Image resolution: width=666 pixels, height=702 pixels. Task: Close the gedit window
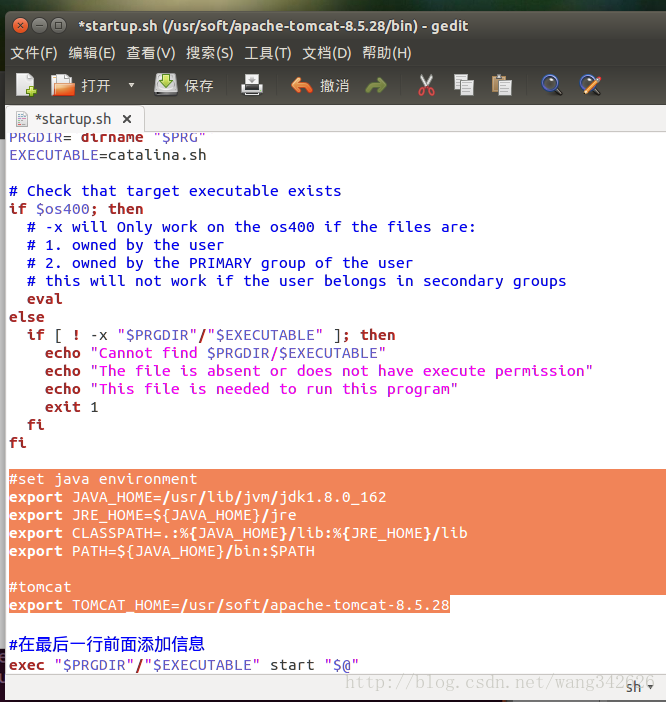coord(20,26)
